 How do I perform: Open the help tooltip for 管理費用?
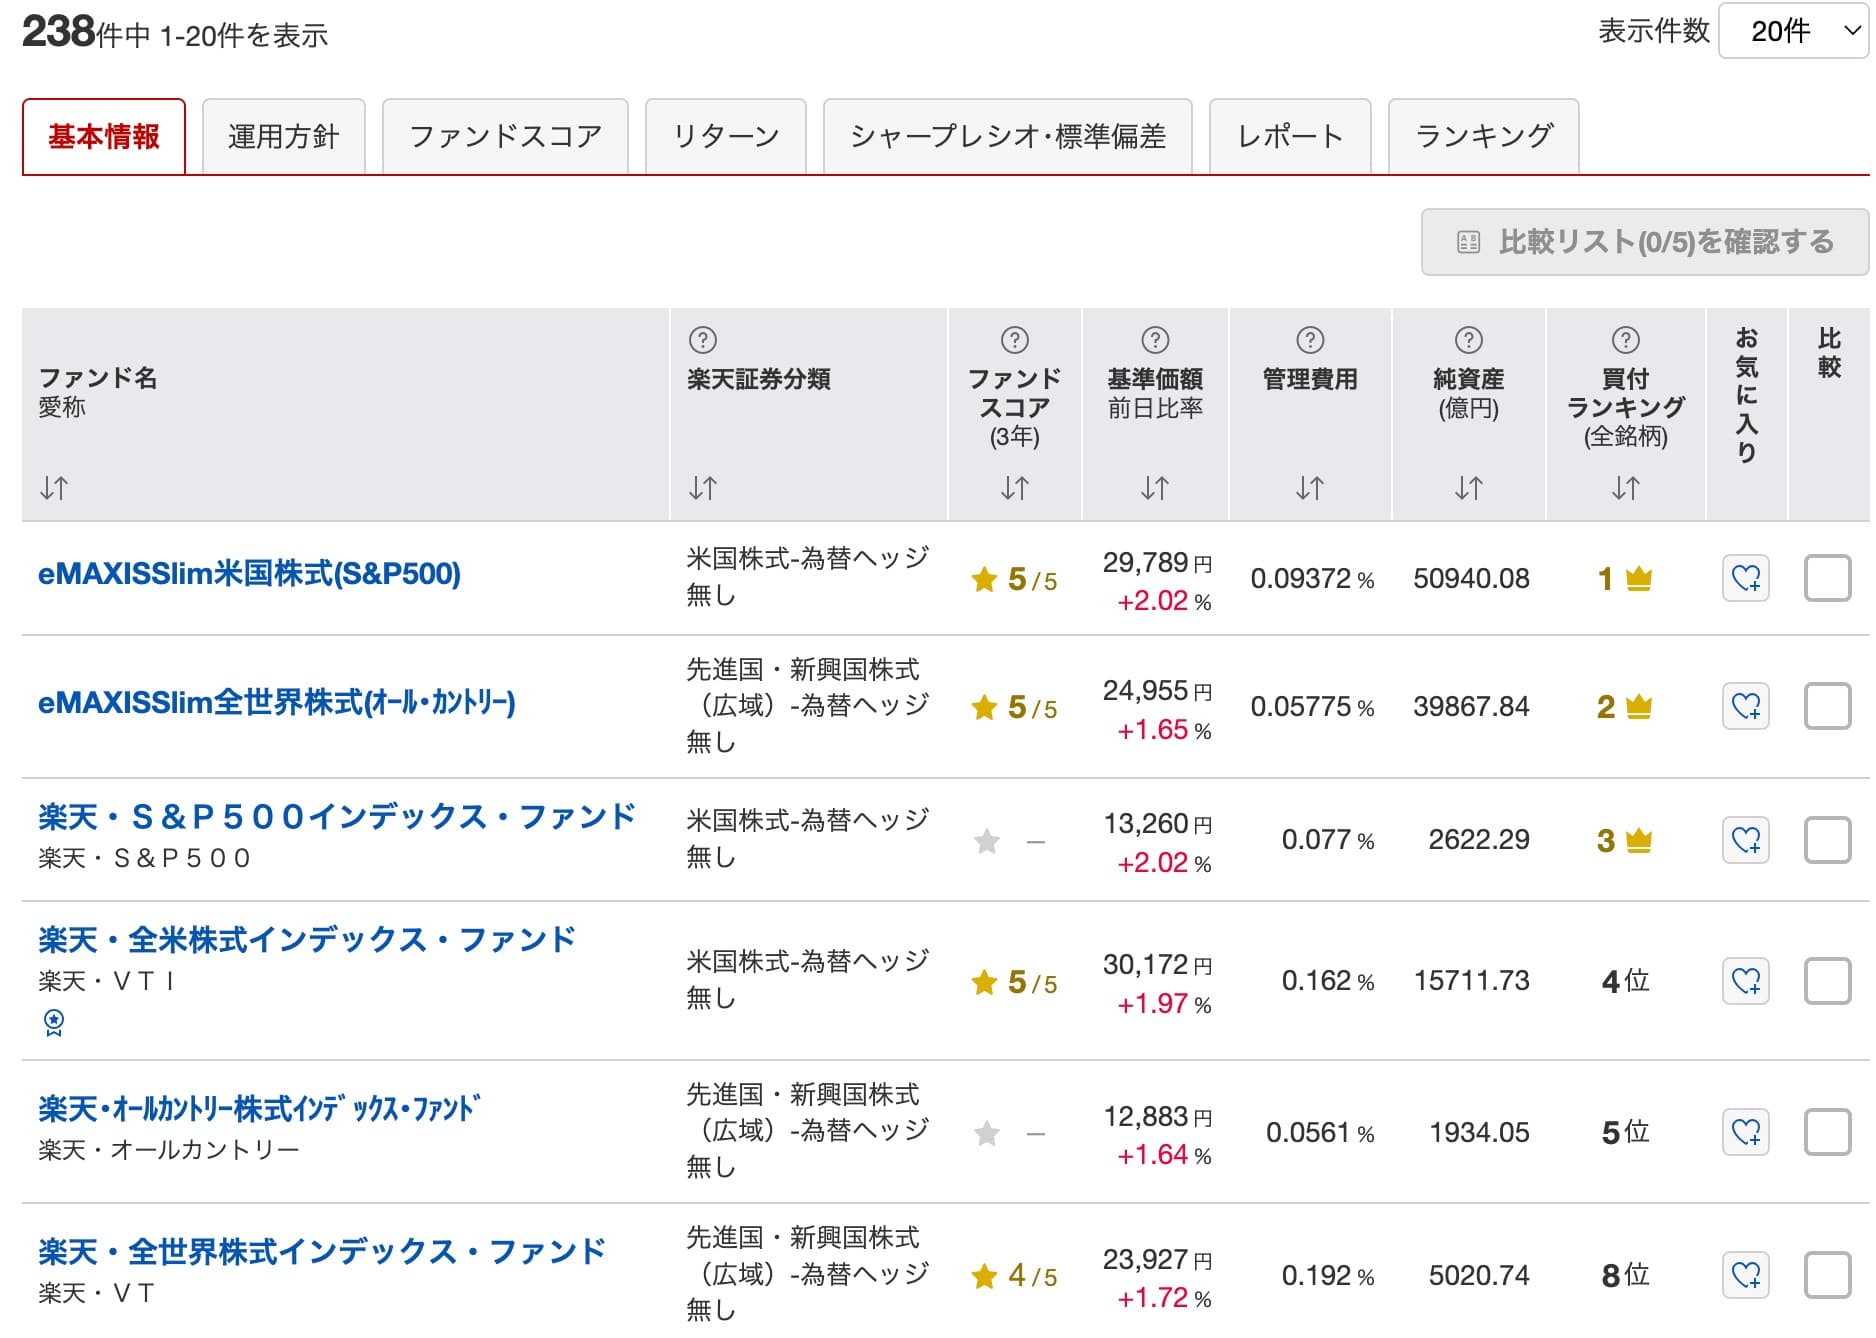(1308, 339)
